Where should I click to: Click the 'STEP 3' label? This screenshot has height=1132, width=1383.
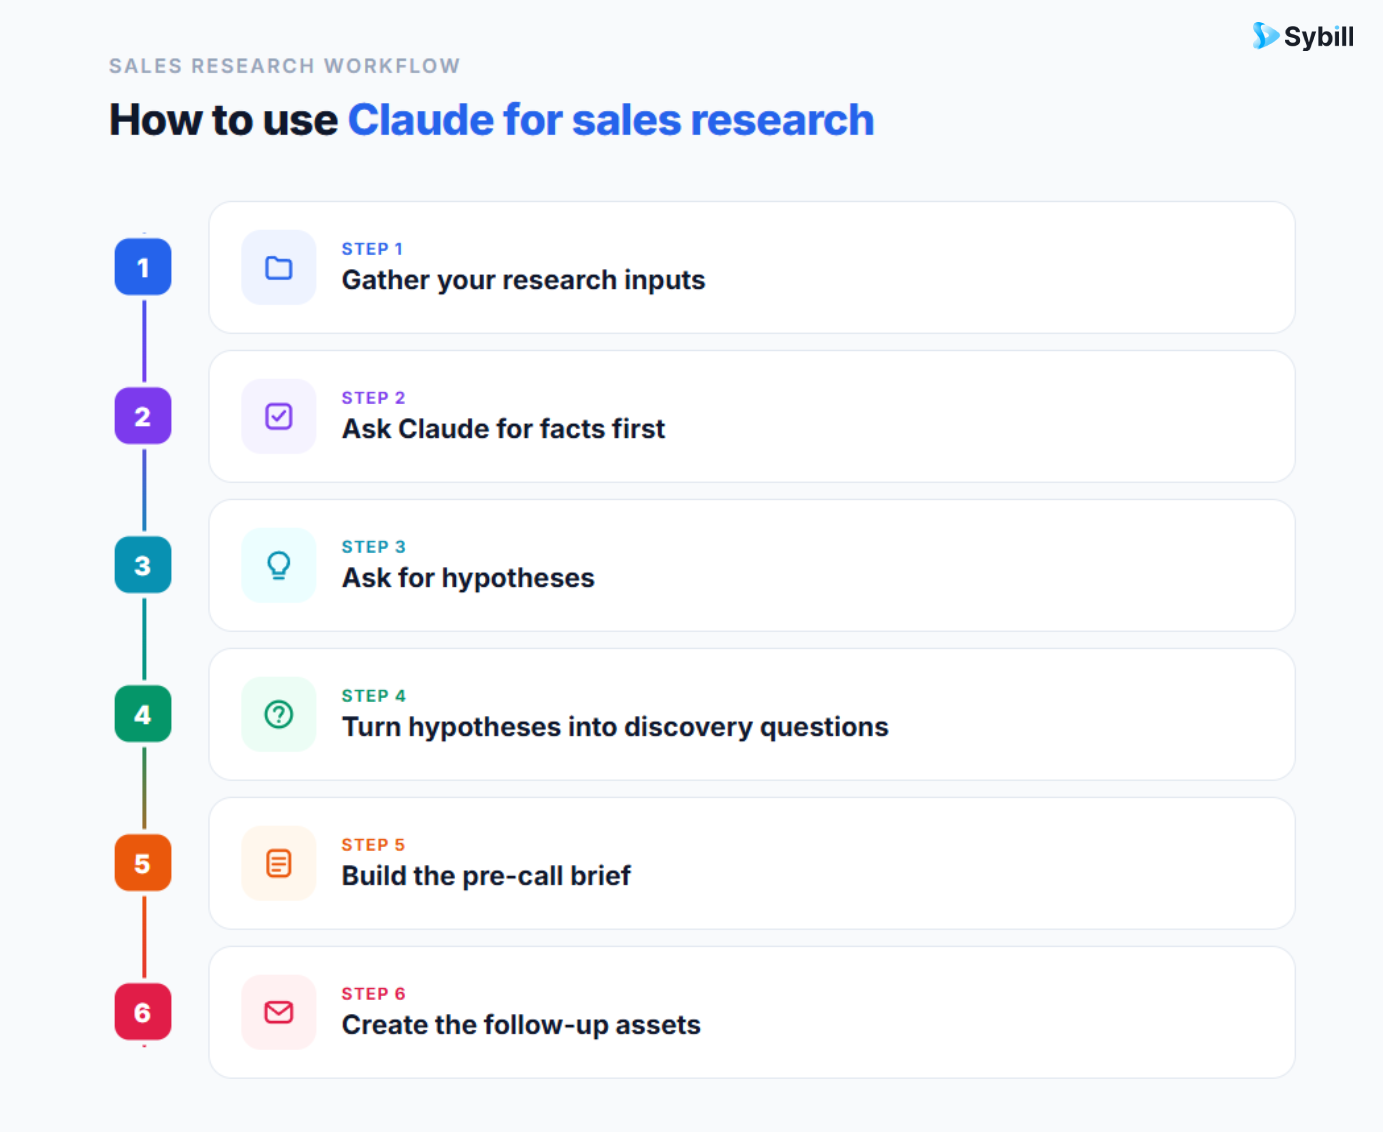(x=373, y=547)
